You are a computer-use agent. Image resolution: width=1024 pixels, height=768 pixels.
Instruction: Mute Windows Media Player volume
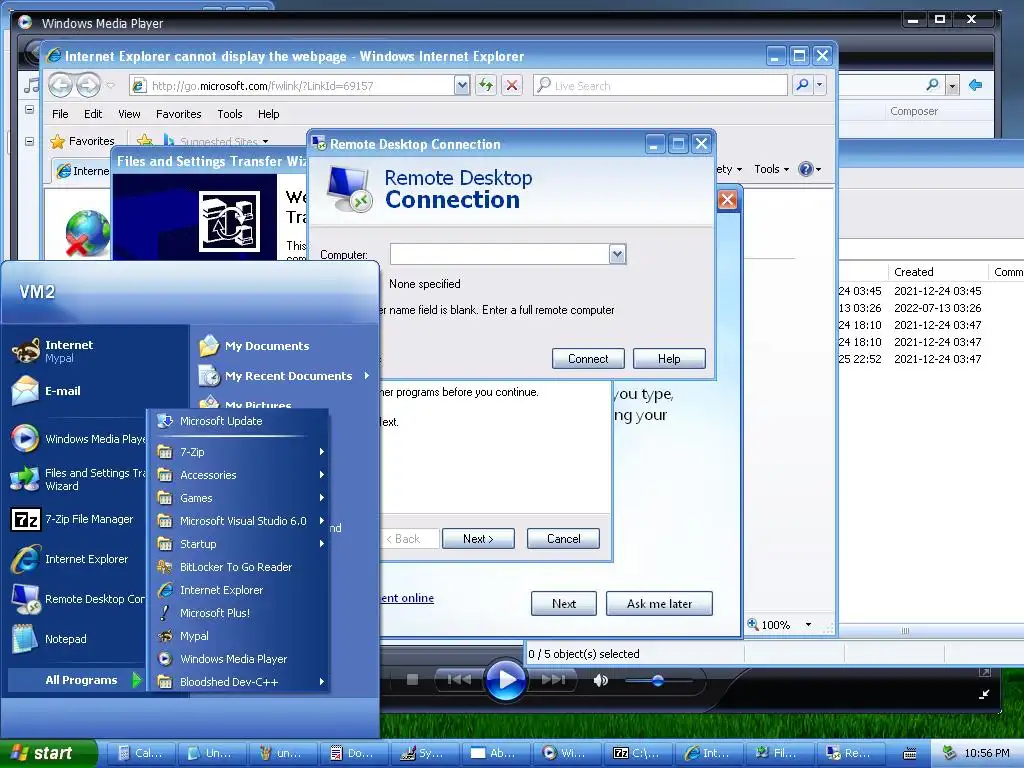point(600,680)
